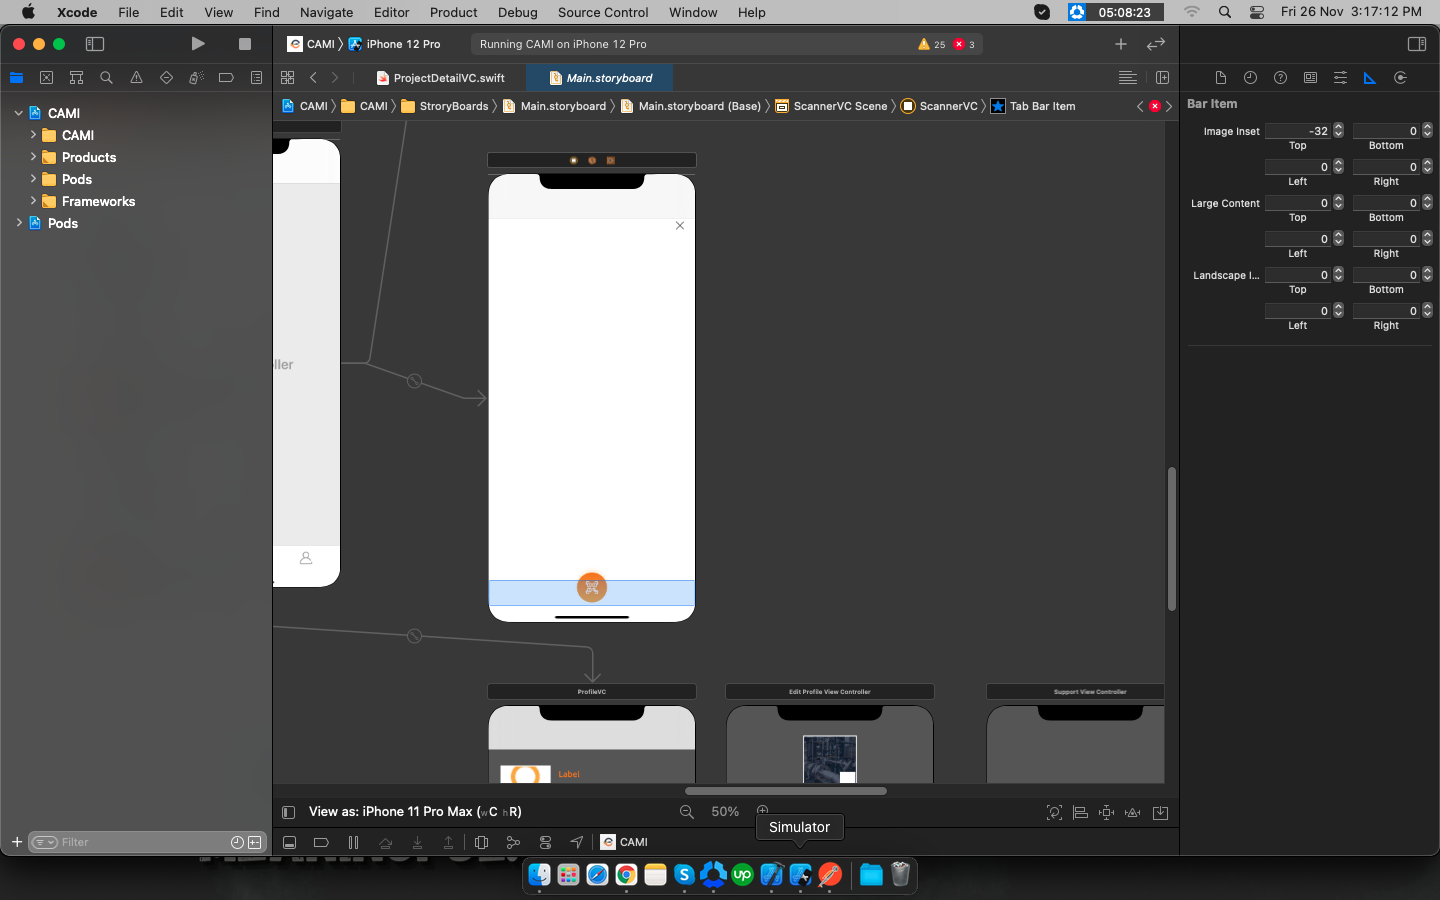The image size is (1440, 900).
Task: Toggle the inspectors panel button
Action: tap(1417, 44)
